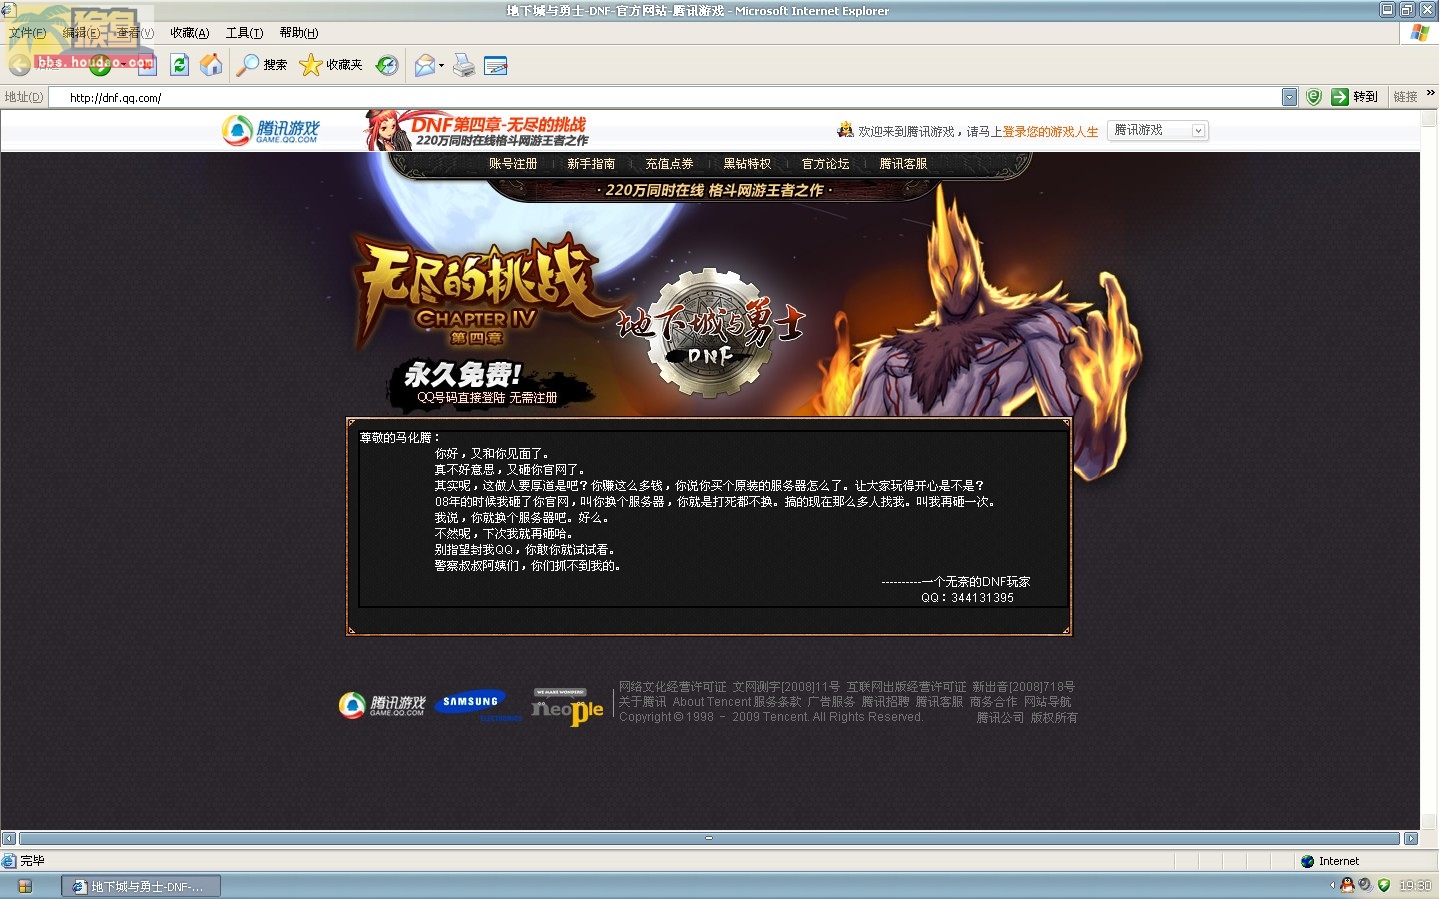
Task: Click the 官方论坛 nav link
Action: [825, 164]
